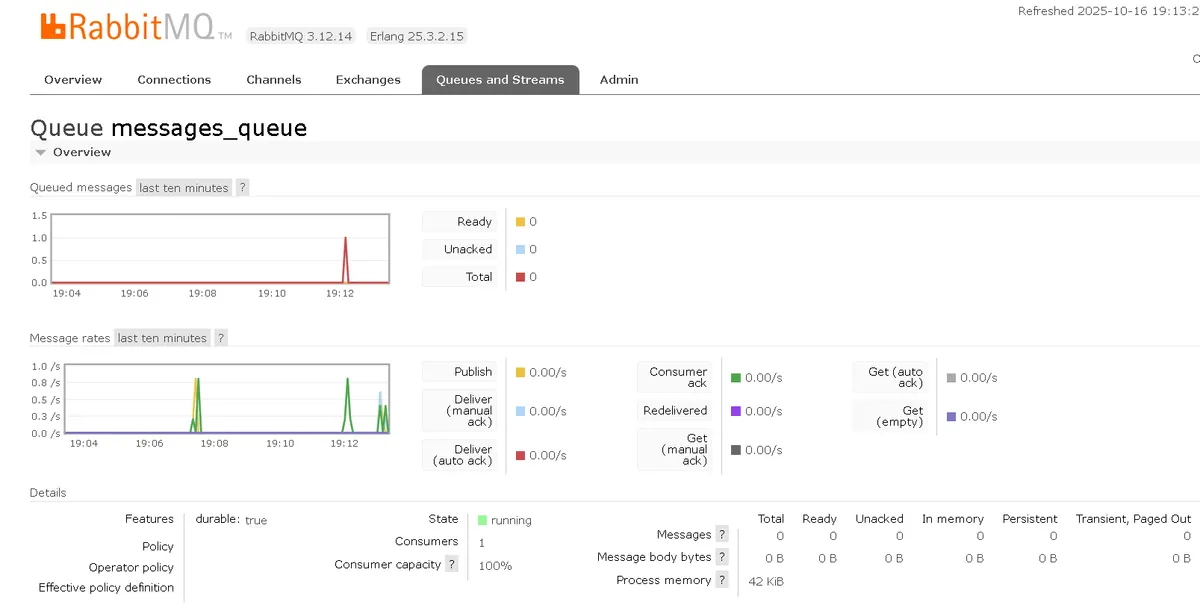The height and width of the screenshot is (614, 1200).
Task: Click the RabbitMQ logo
Action: (136, 27)
